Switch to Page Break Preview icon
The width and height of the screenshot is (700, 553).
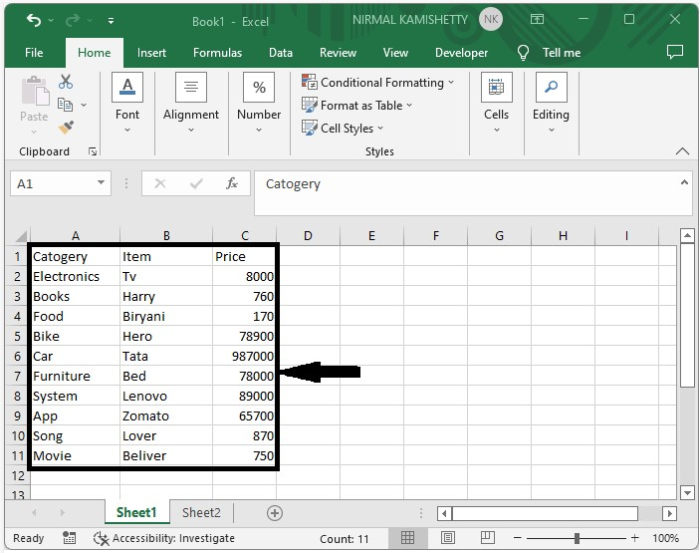click(x=488, y=537)
